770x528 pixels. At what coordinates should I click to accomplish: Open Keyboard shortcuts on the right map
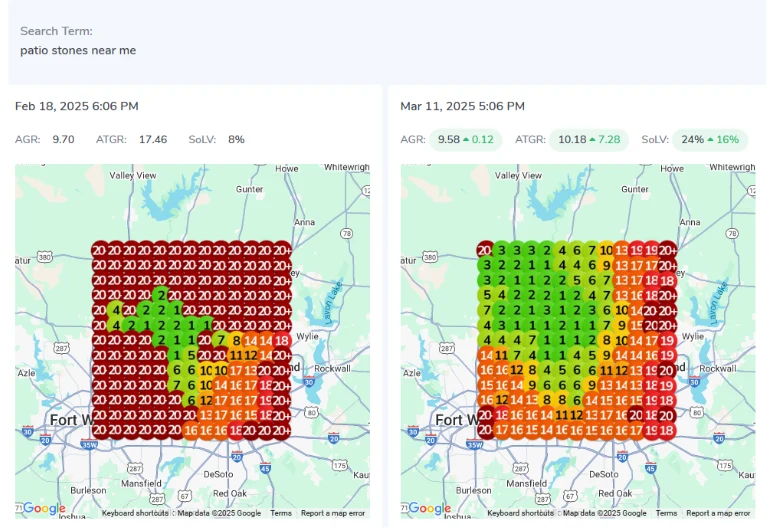(520, 513)
